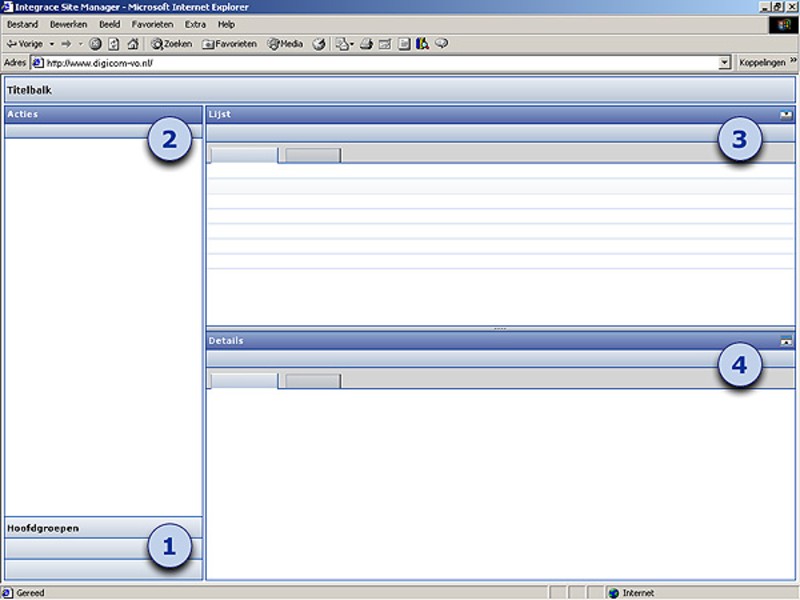
Task: Open the Beeld menu
Action: [x=109, y=24]
